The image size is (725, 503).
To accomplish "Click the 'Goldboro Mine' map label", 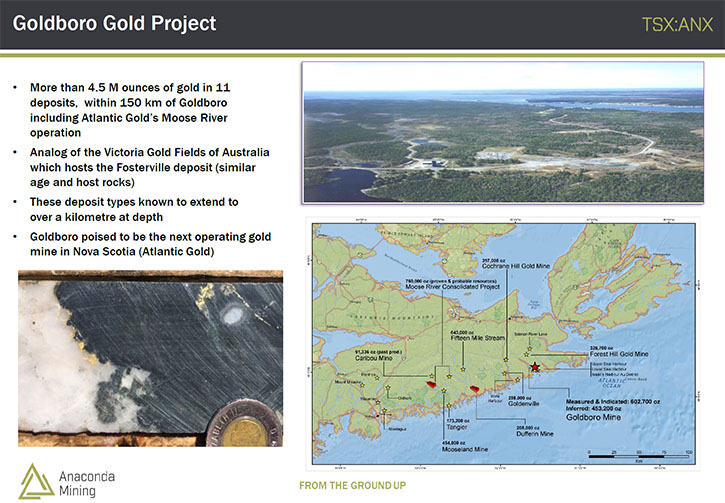I will coord(593,417).
